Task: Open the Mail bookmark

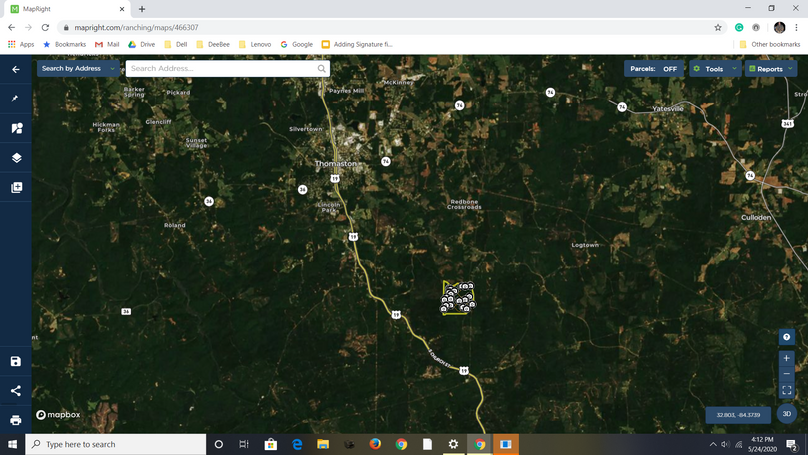Action: click(107, 44)
